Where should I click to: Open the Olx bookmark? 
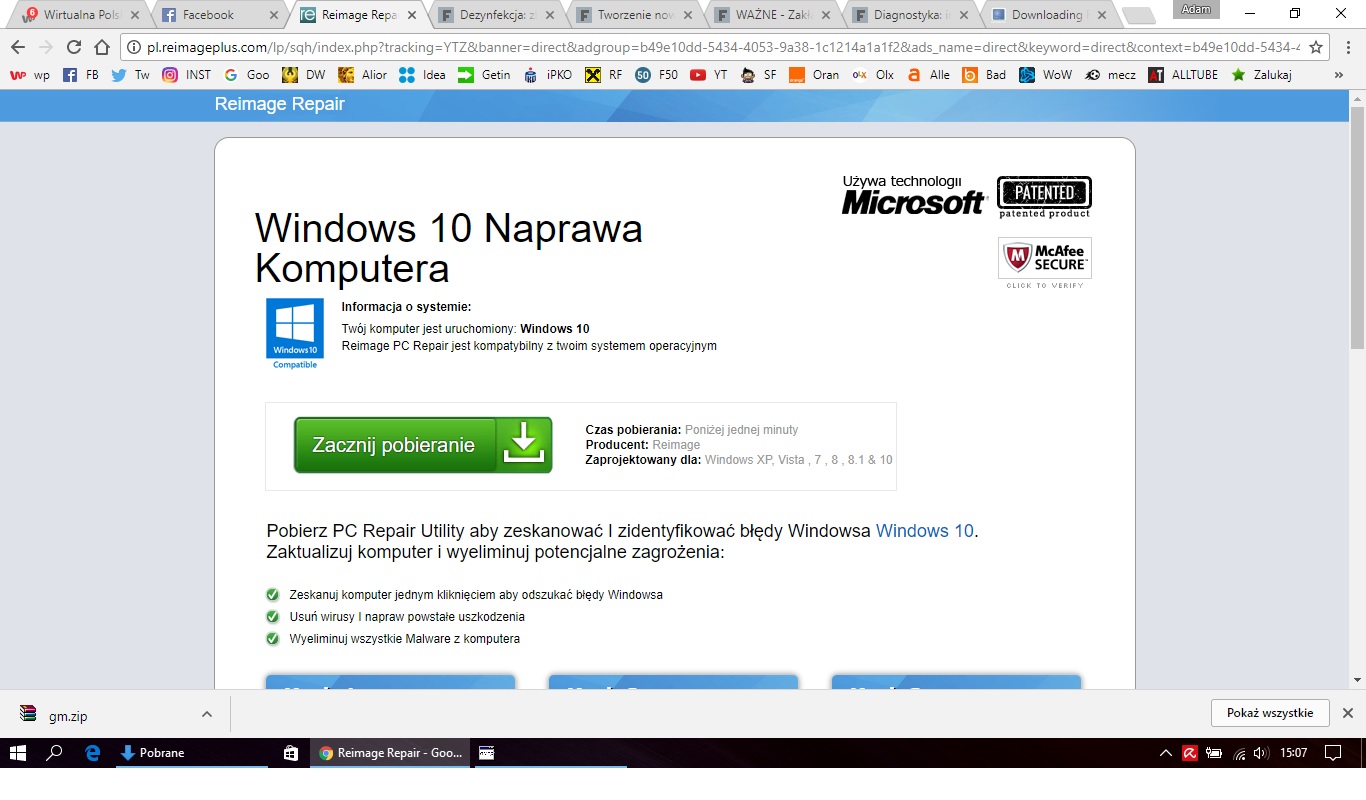(x=873, y=75)
